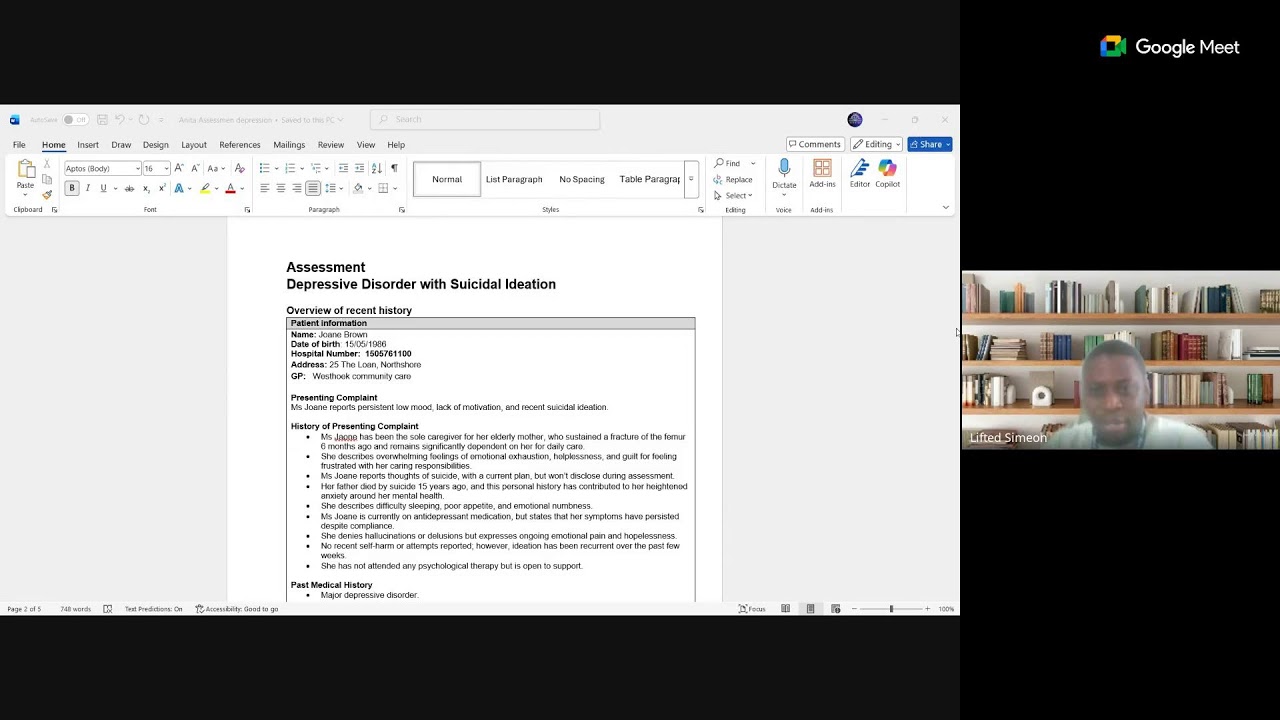This screenshot has height=720, width=1280.
Task: Open the Add-ins gallery
Action: (822, 173)
